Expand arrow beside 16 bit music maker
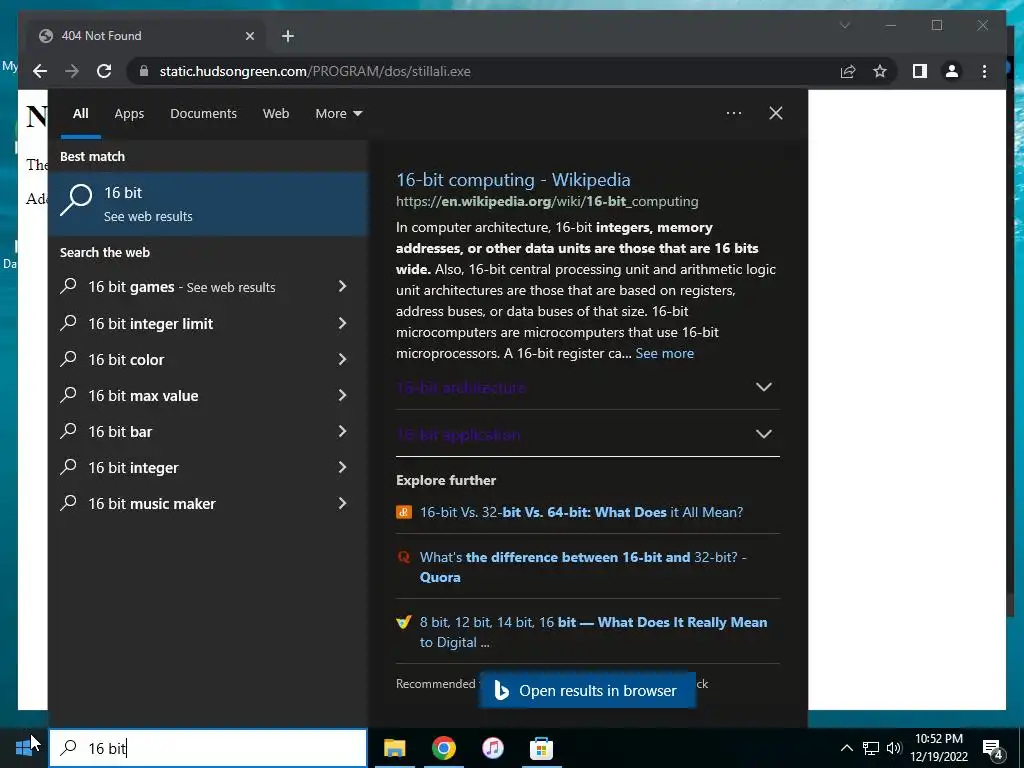 342,503
